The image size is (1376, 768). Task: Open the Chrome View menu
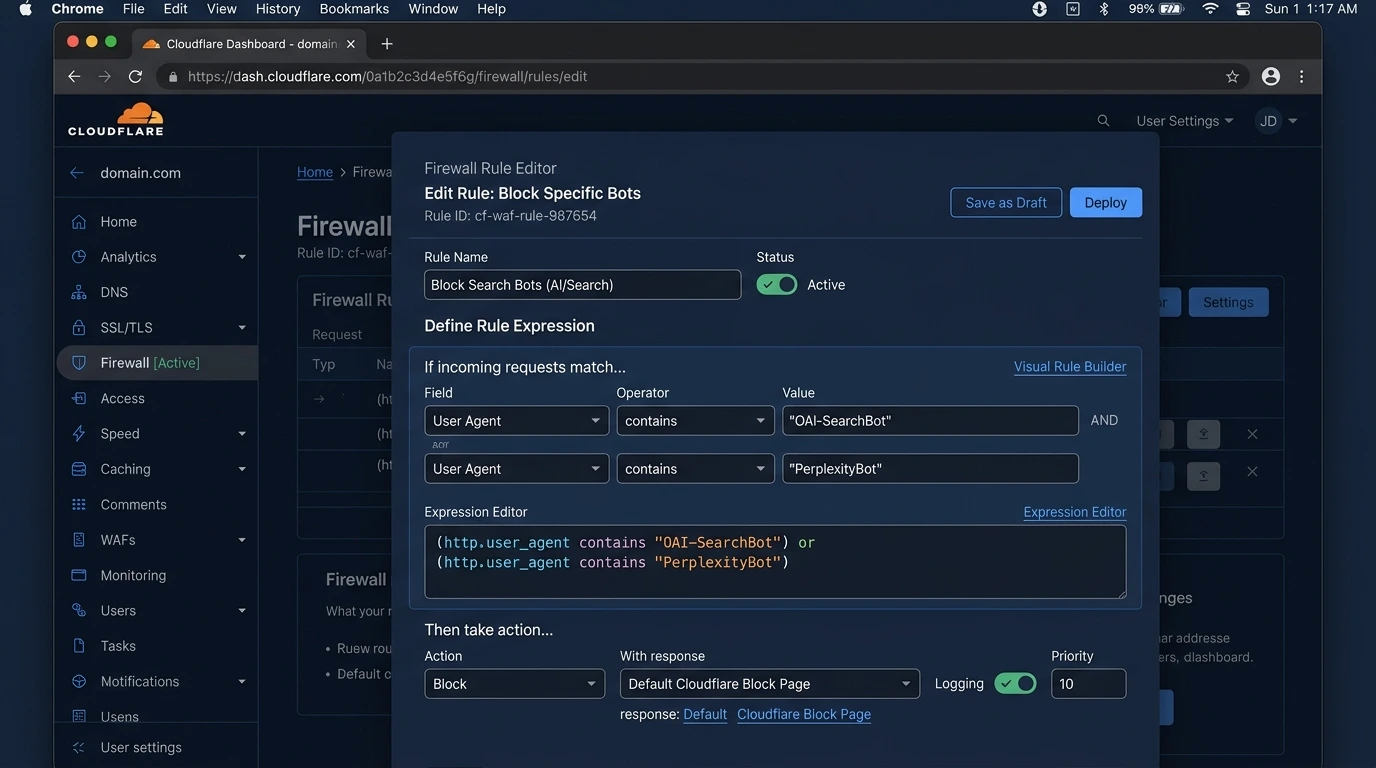point(221,9)
